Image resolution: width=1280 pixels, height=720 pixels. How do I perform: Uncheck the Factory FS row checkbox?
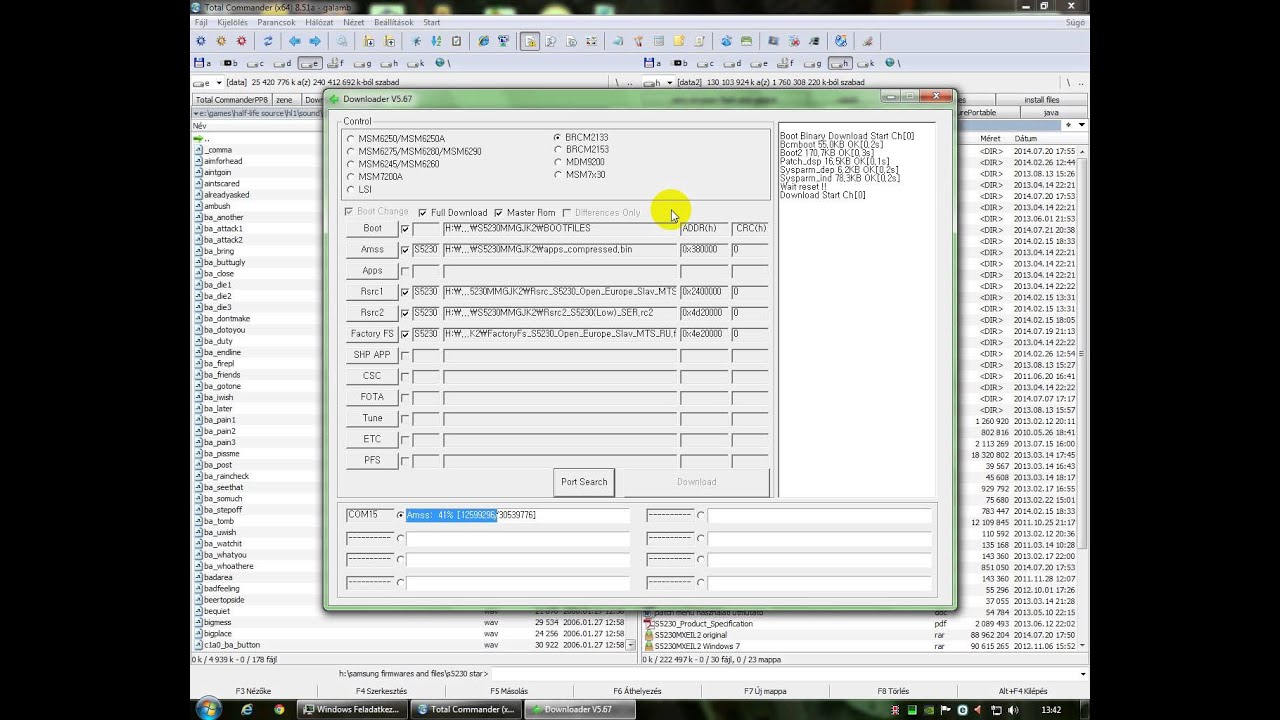[405, 334]
